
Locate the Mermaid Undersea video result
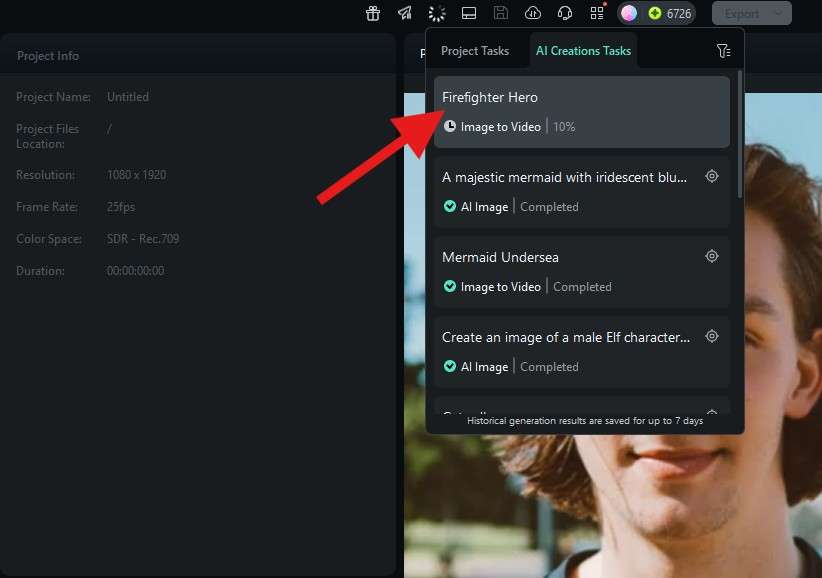(x=711, y=256)
